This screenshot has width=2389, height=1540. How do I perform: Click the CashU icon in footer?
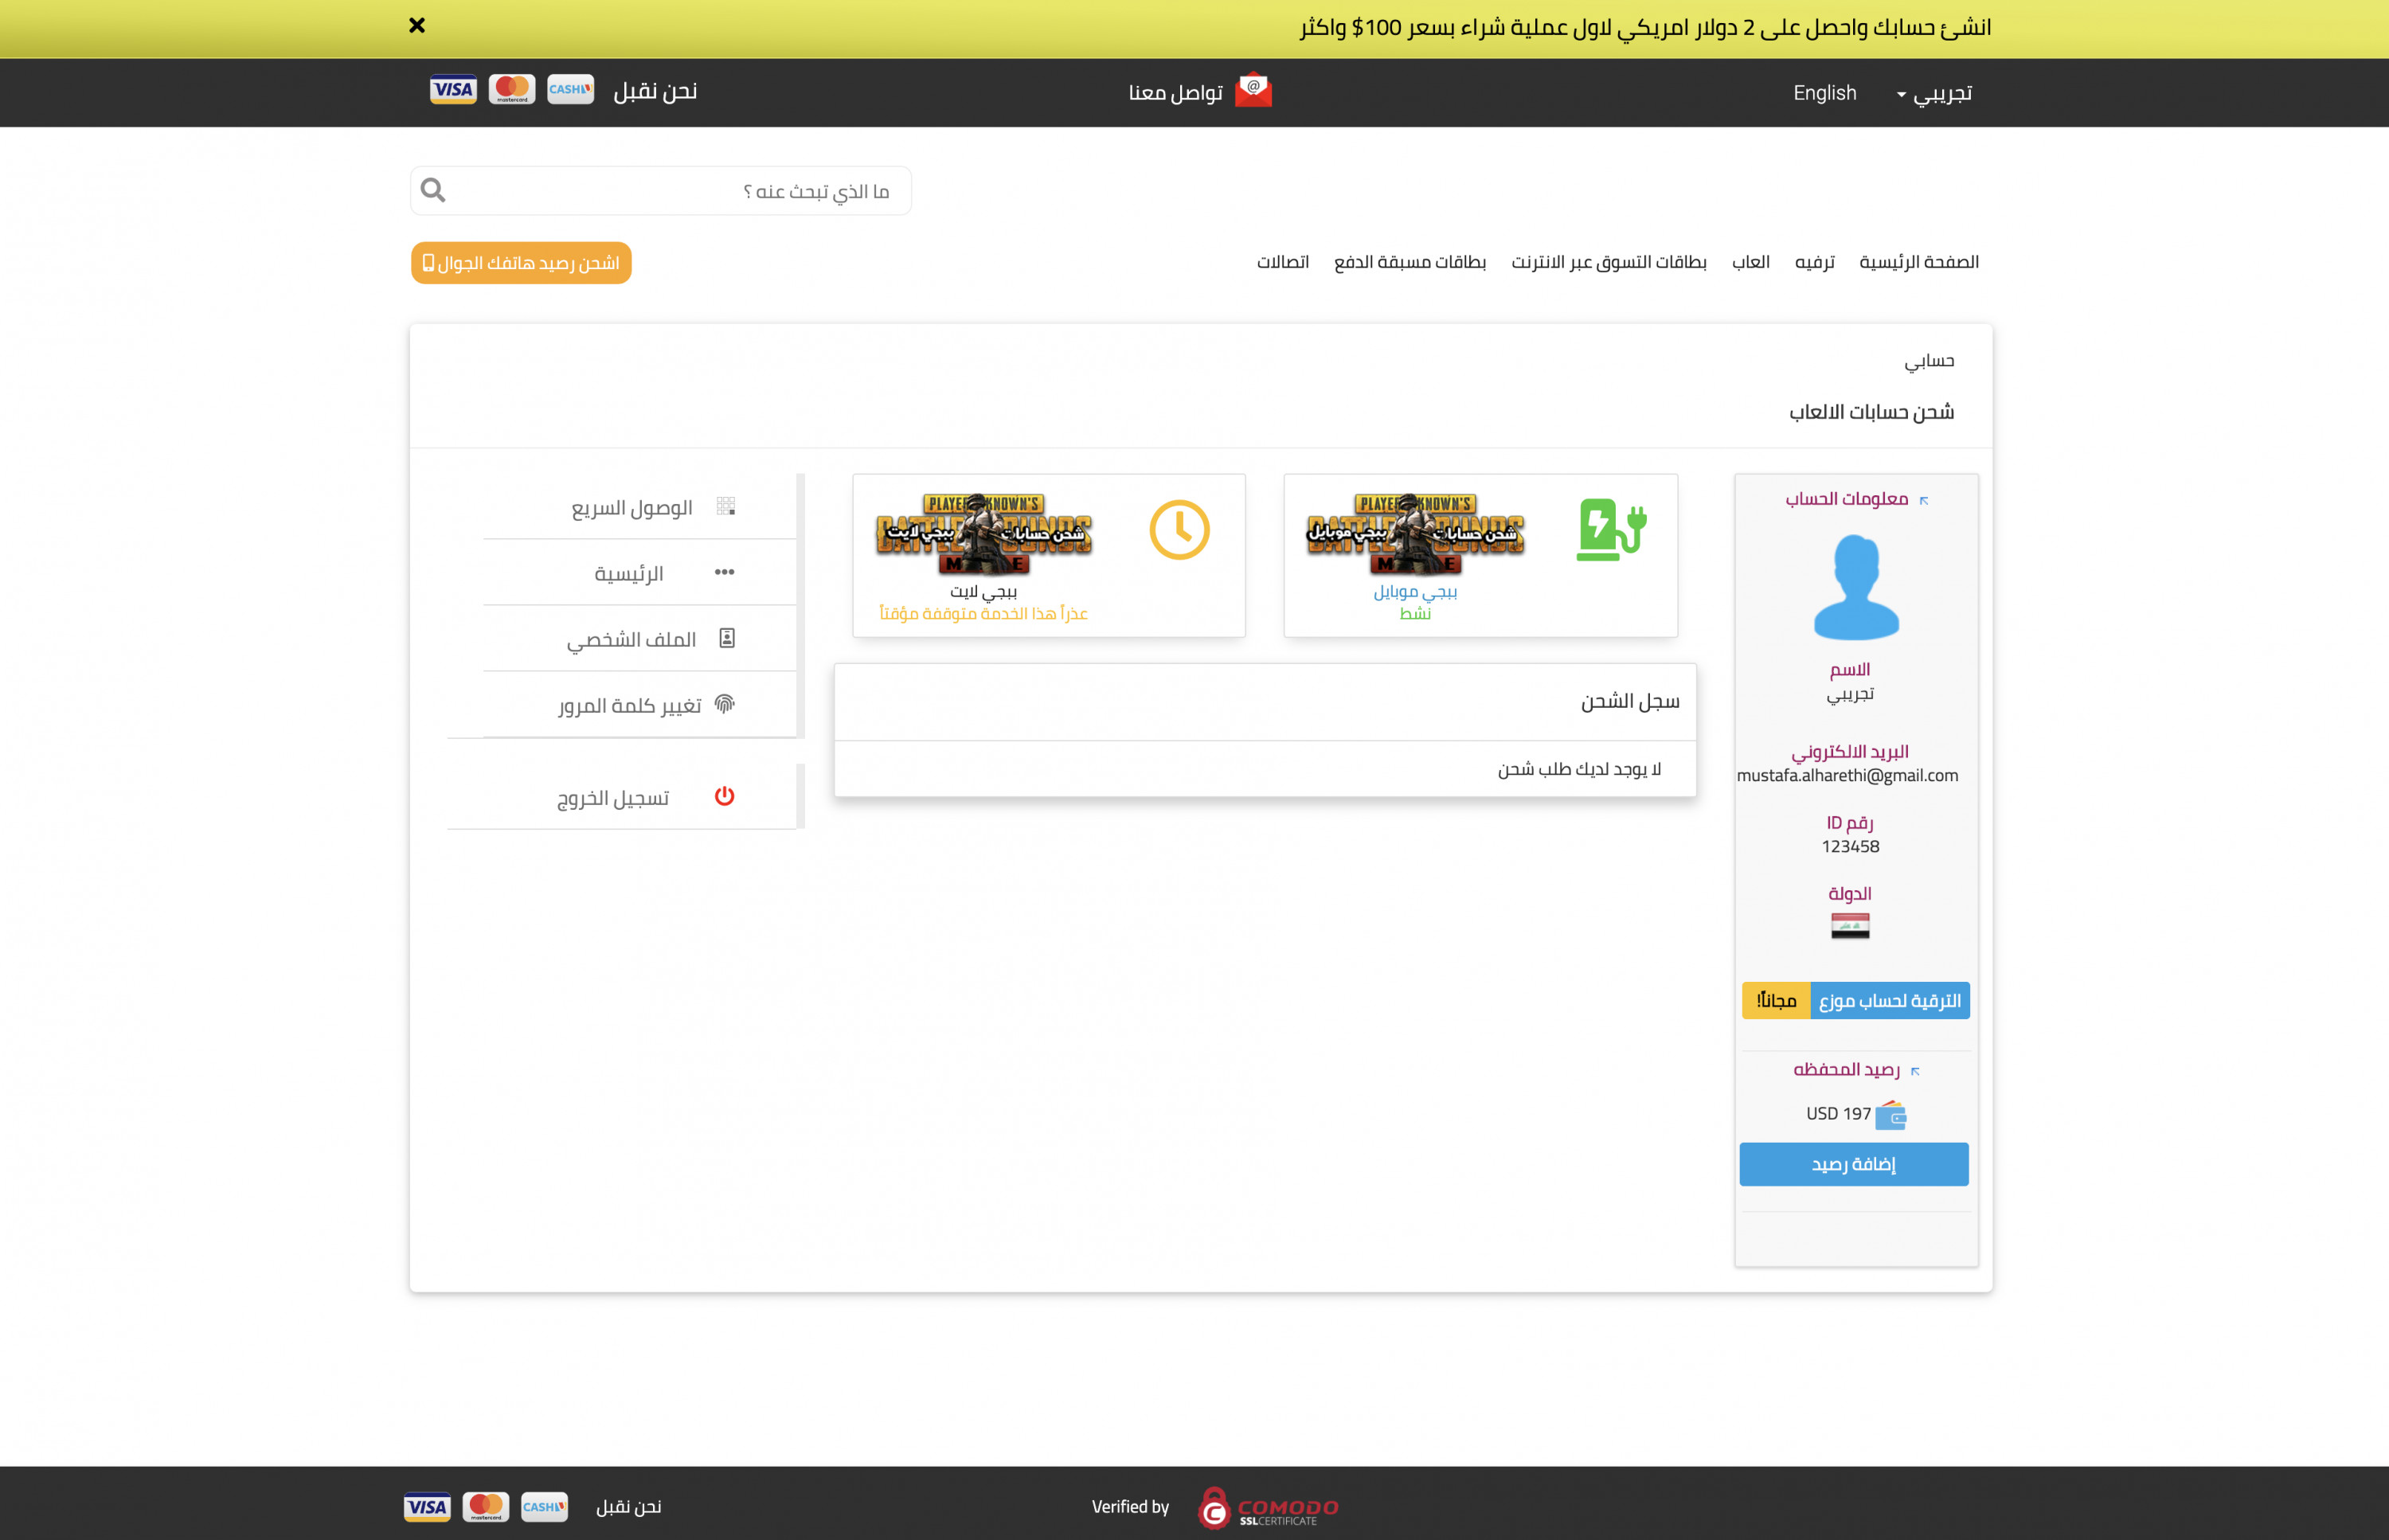click(545, 1506)
